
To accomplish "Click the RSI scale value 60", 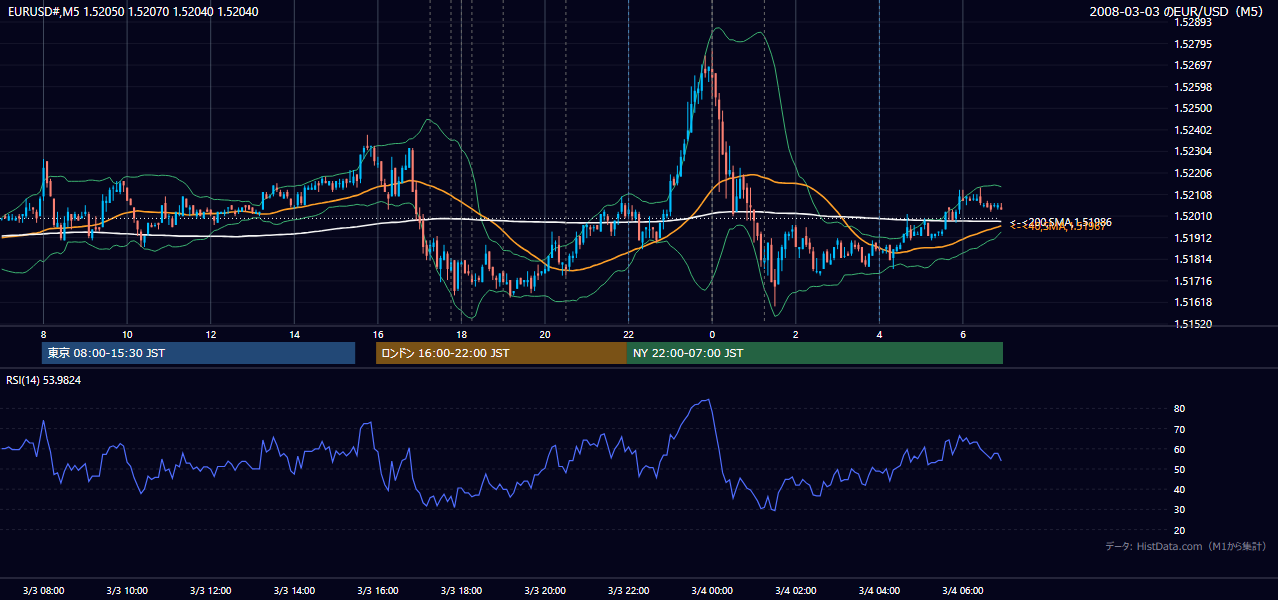I will coord(1180,449).
